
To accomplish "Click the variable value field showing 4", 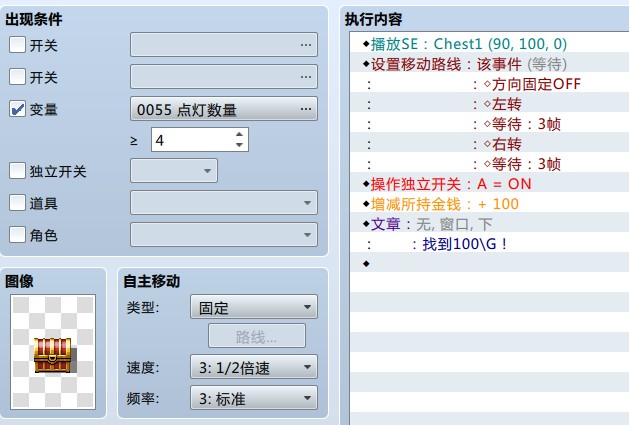I will [x=193, y=140].
